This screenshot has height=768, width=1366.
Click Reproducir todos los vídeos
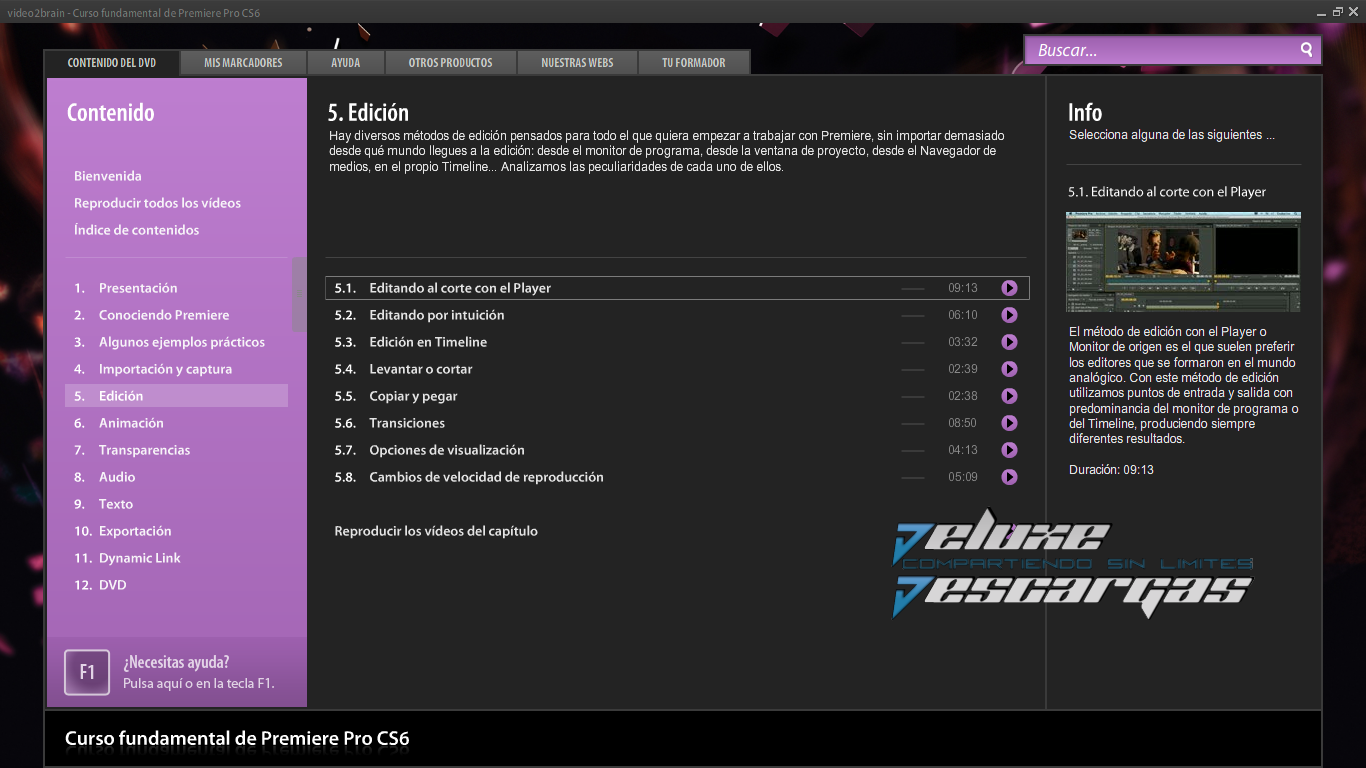157,203
